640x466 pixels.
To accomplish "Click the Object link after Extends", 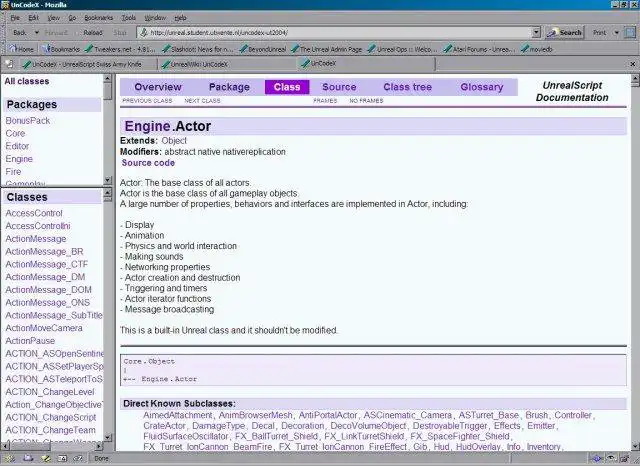I will click(x=174, y=141).
